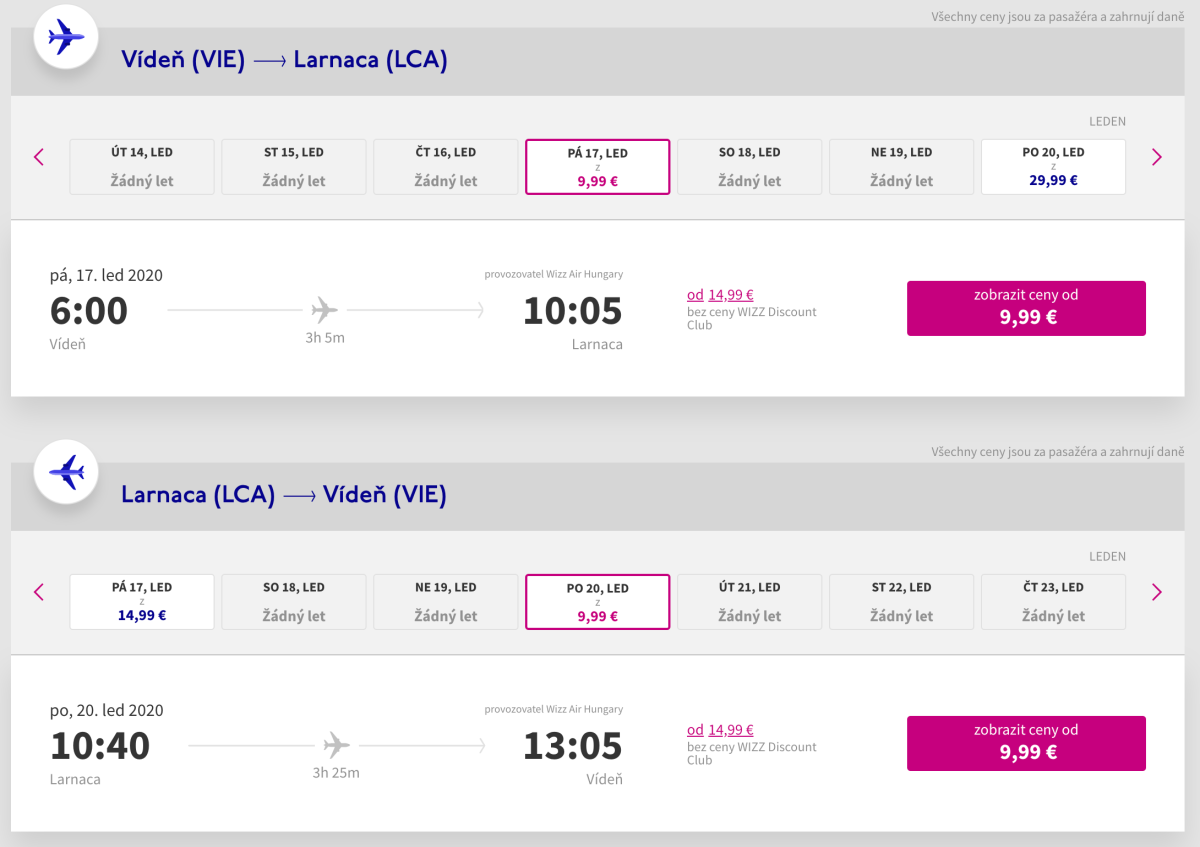Open return 'od 14,99 €' price link
The image size is (1200, 847).
coord(720,730)
